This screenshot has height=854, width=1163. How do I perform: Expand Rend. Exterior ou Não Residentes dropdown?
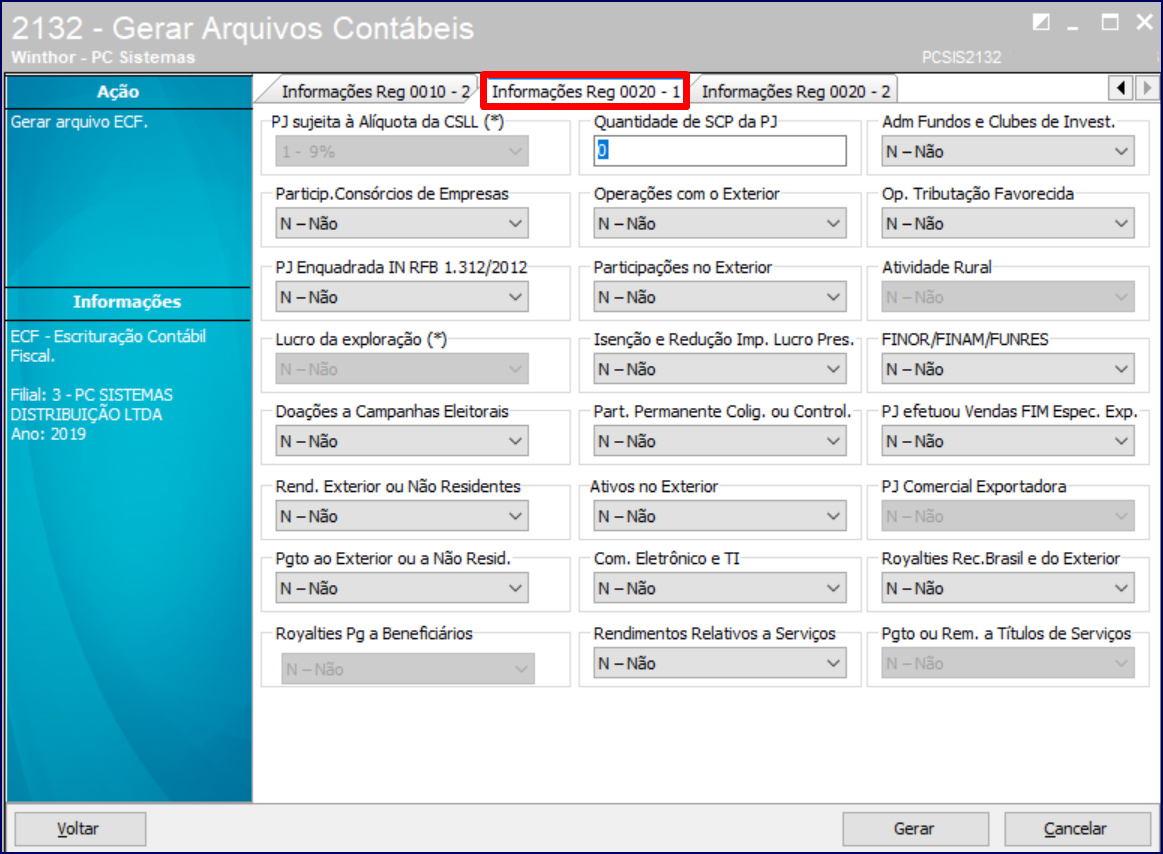tap(402, 516)
